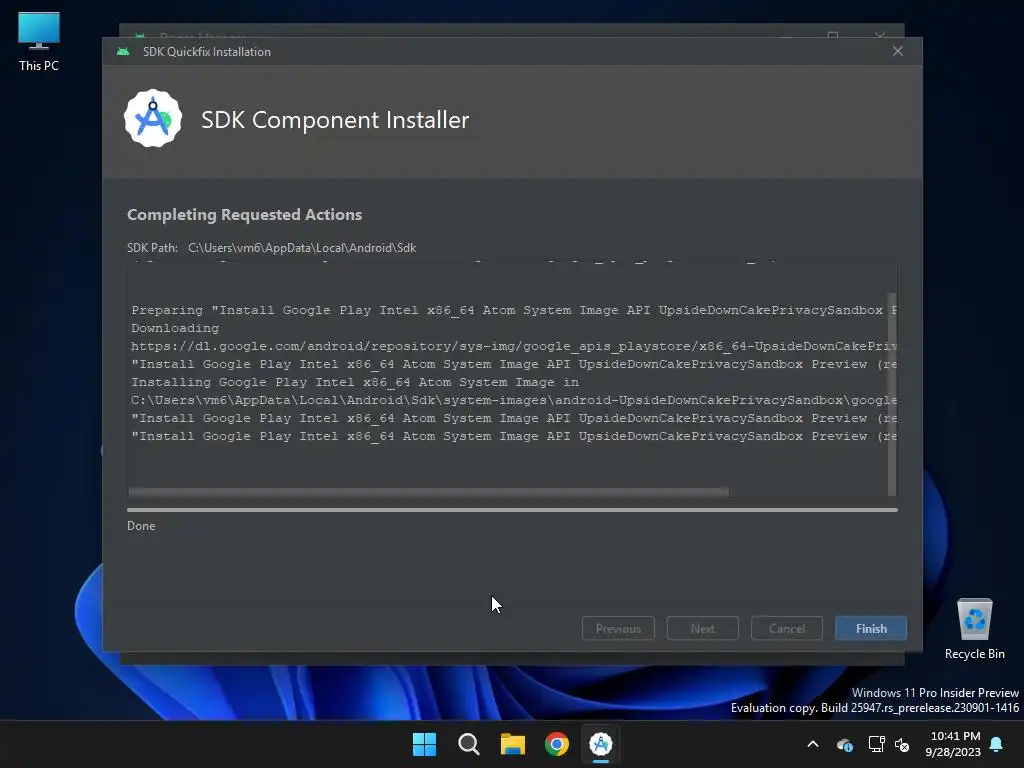Click 'Completing Requested Actions' heading
This screenshot has height=768, width=1024.
[x=244, y=214]
